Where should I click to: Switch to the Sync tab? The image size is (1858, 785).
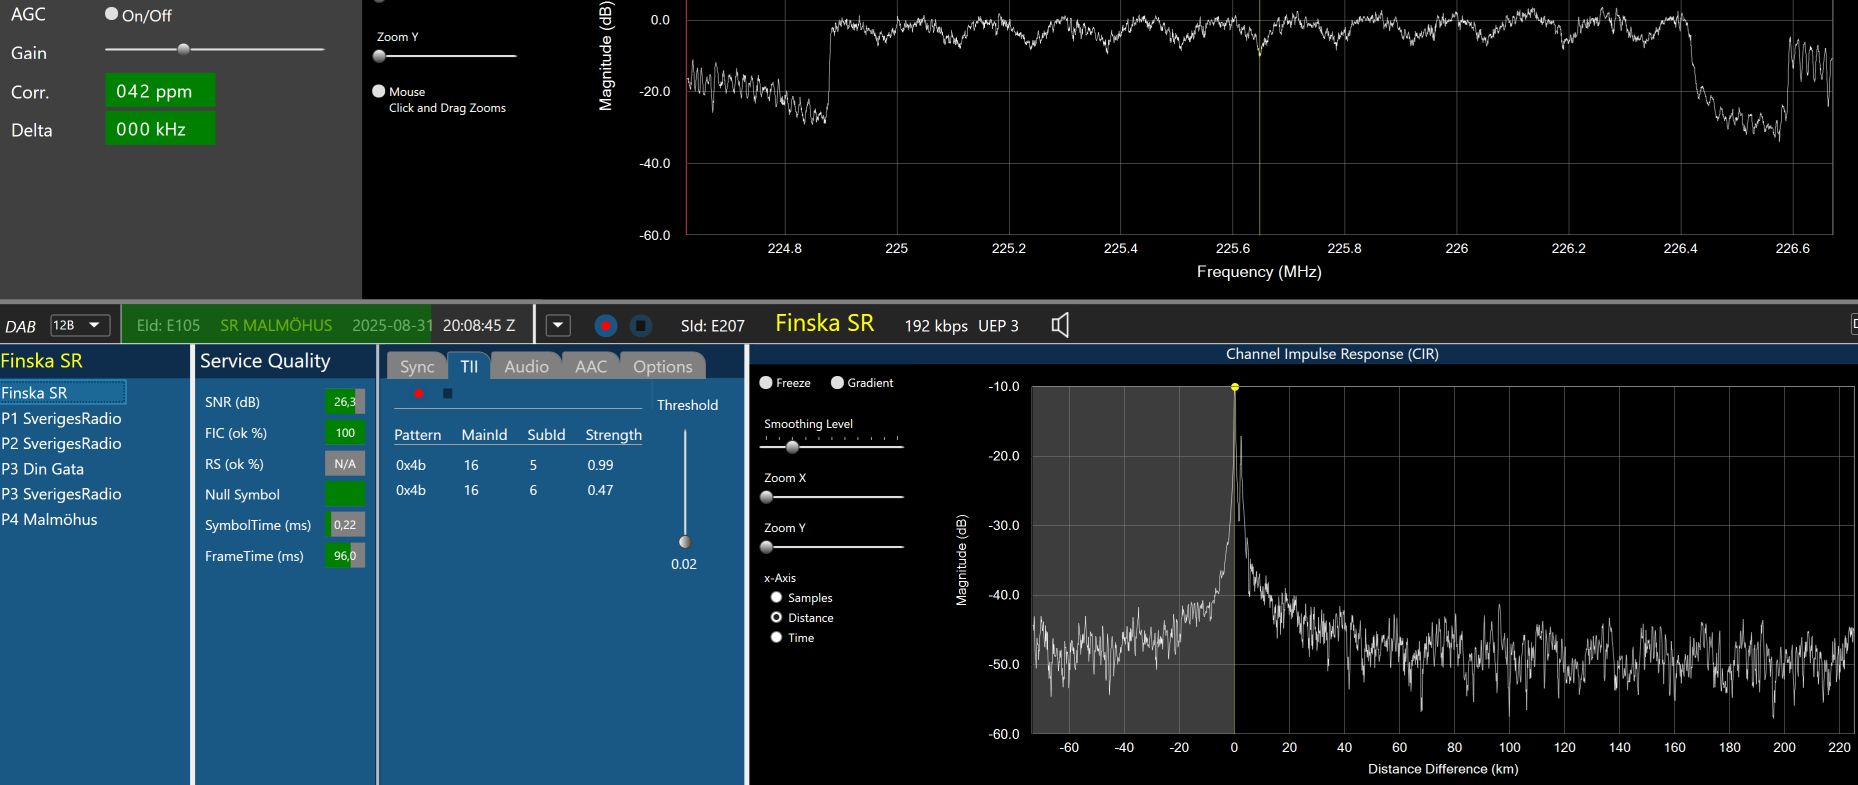[417, 367]
